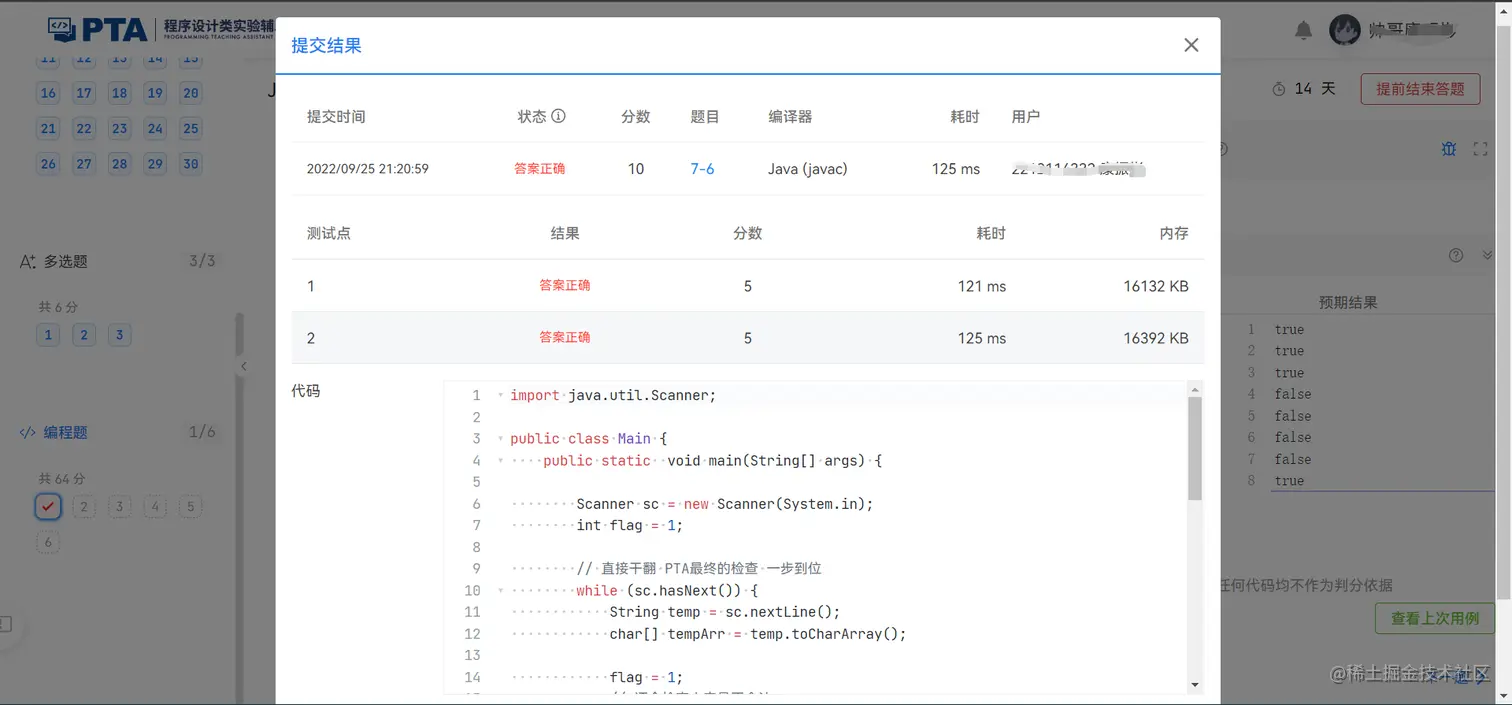Open question number 20
This screenshot has height=705, width=1512.
click(x=191, y=93)
